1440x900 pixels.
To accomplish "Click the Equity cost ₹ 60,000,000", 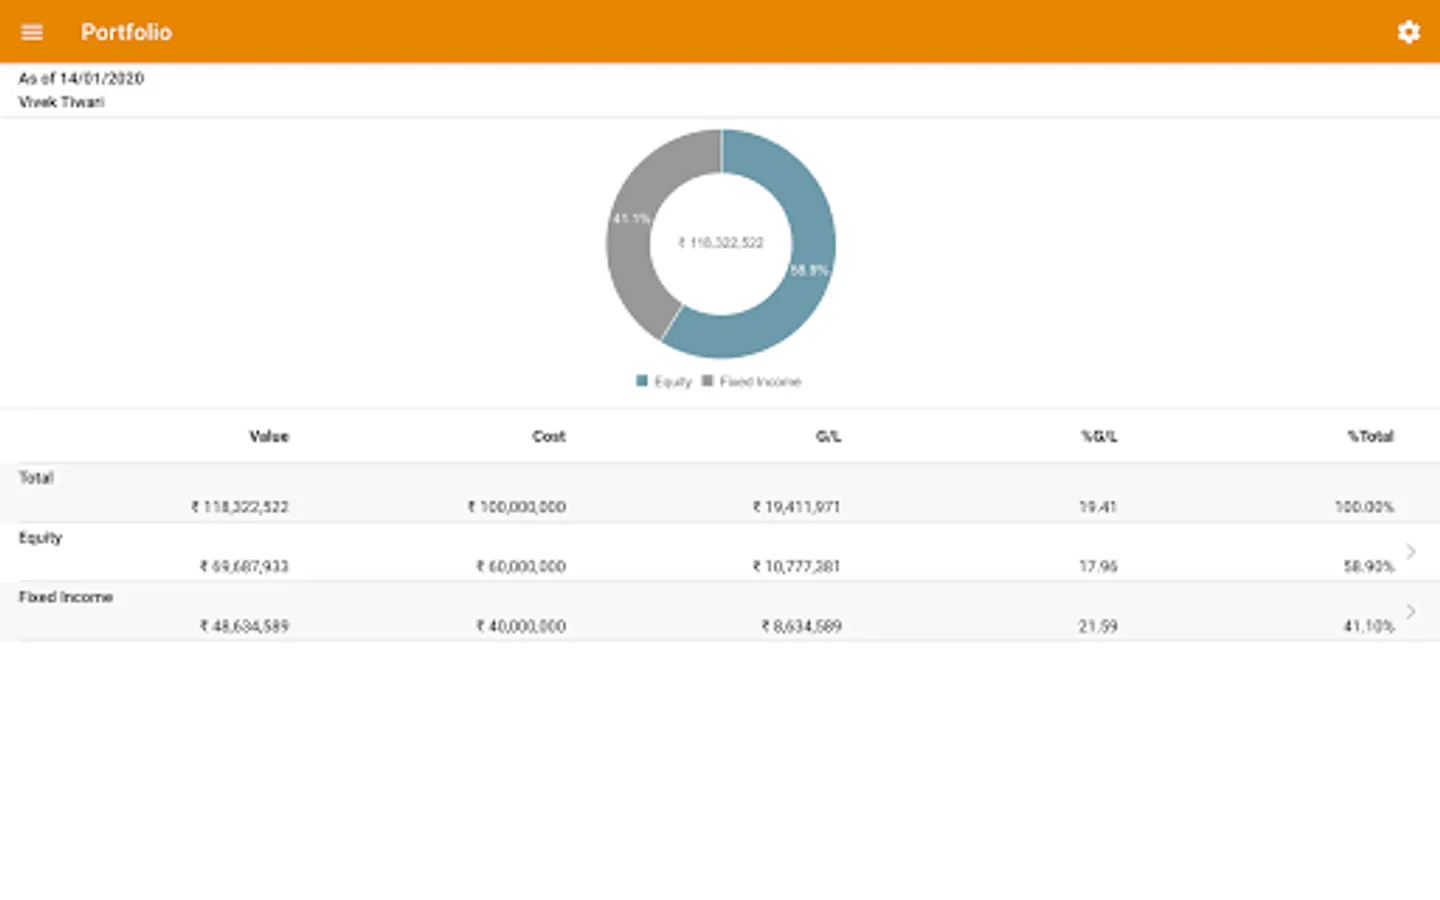I will (x=521, y=566).
